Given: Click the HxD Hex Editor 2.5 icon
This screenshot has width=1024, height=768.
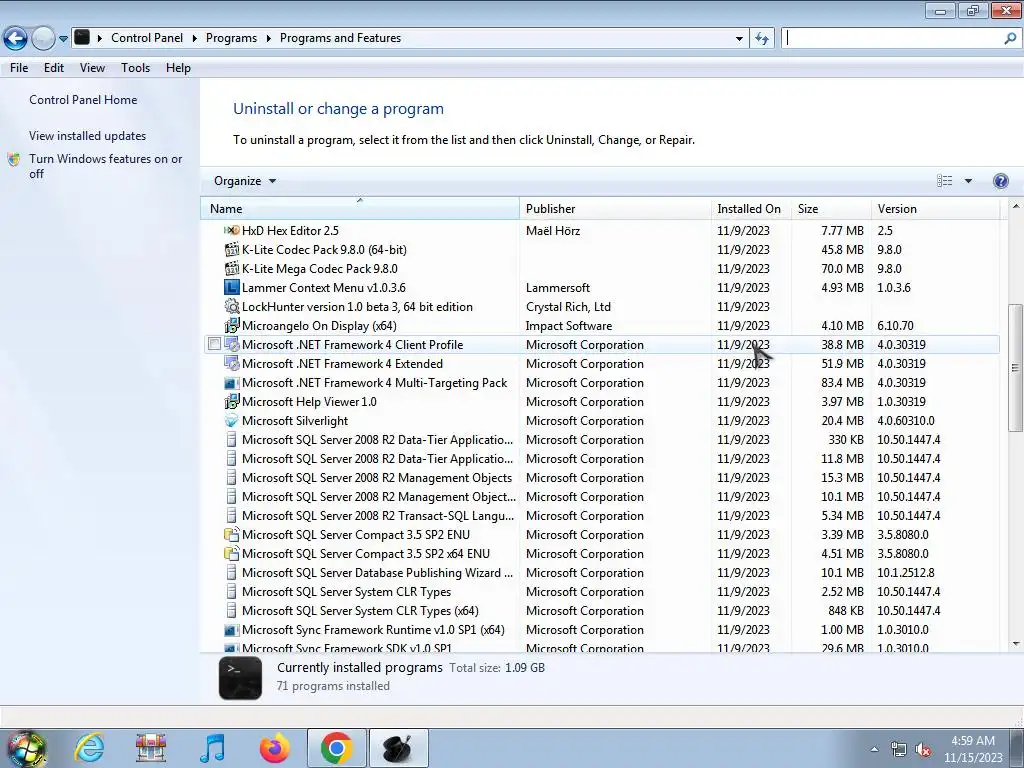Looking at the screenshot, I should pos(231,231).
